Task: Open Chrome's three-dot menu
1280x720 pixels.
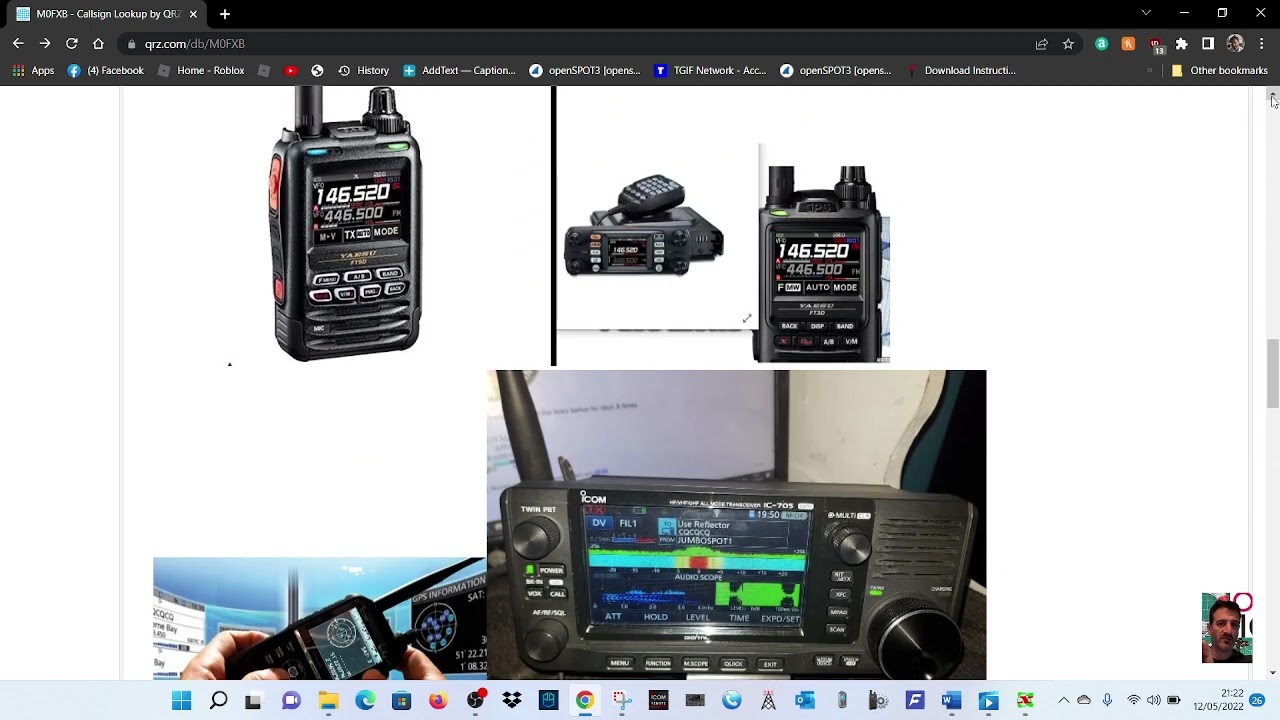Action: click(1262, 44)
